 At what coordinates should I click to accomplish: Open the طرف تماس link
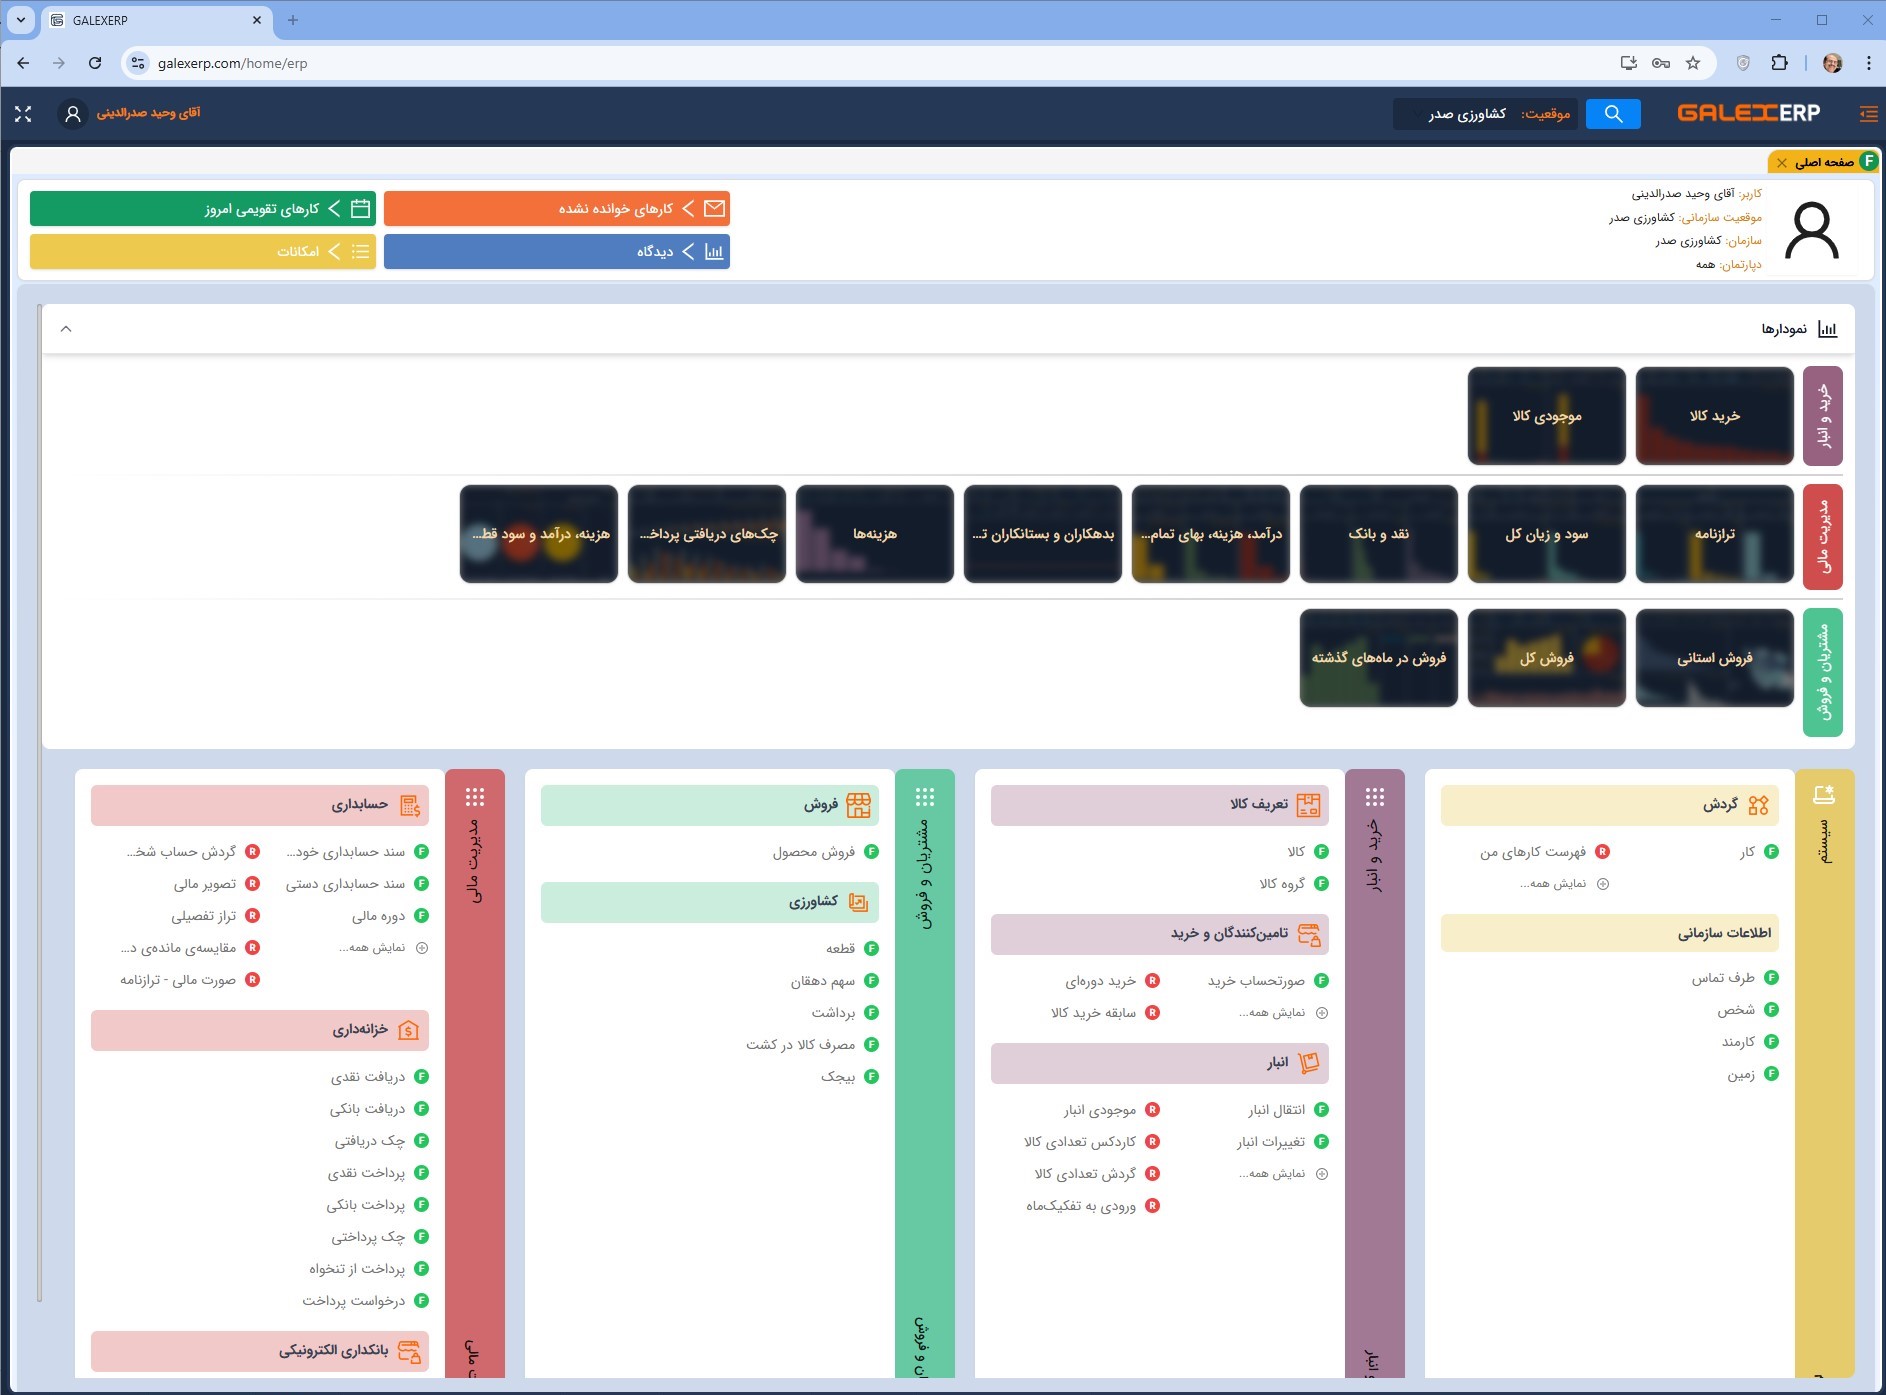(x=1734, y=978)
